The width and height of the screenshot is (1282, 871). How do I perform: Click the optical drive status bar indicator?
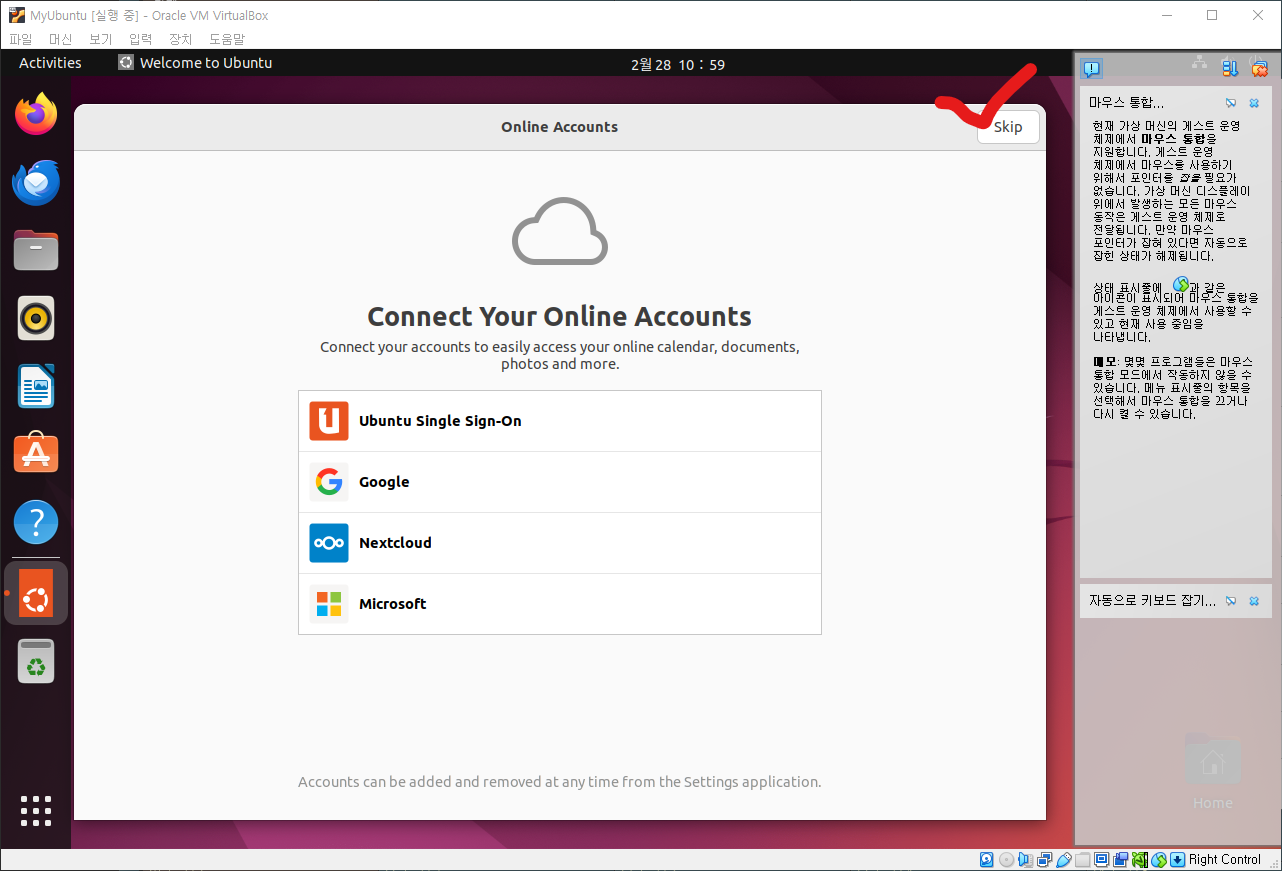point(1006,859)
